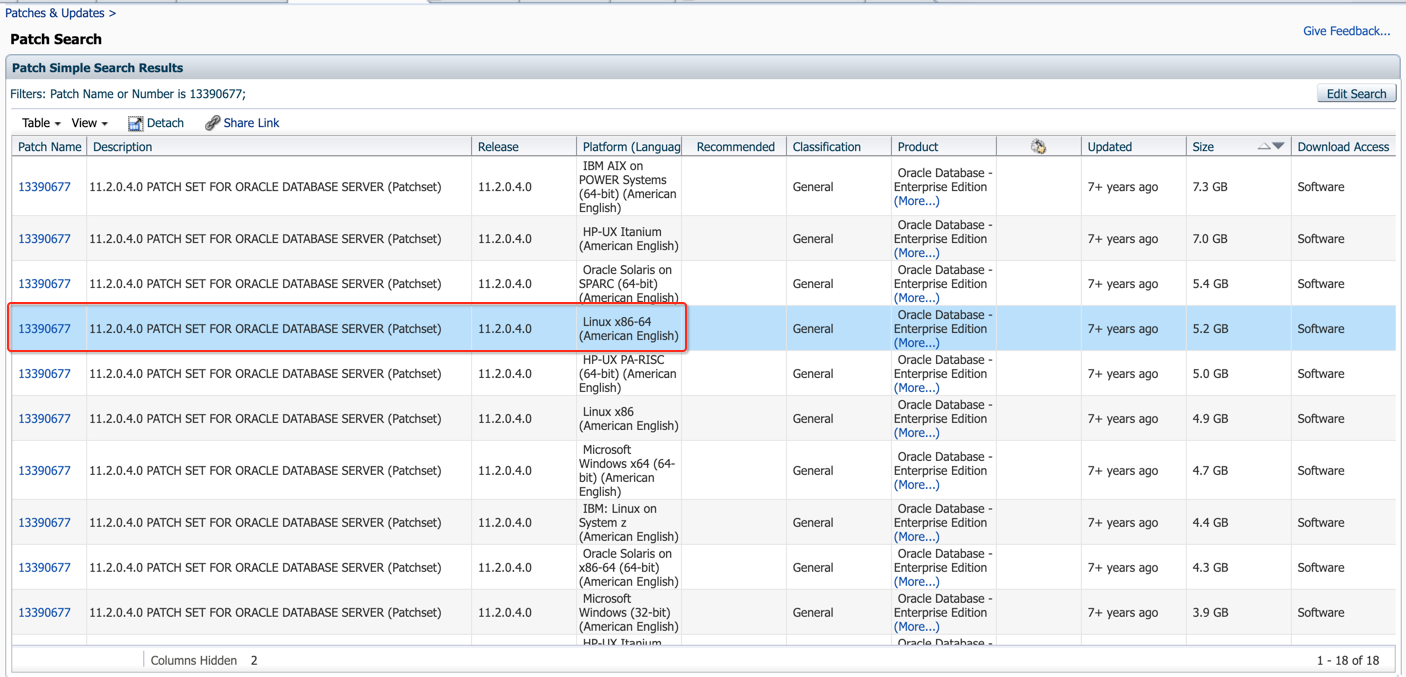Click the Microsoft Windows x64 platform cell
The width and height of the screenshot is (1406, 677).
629,471
